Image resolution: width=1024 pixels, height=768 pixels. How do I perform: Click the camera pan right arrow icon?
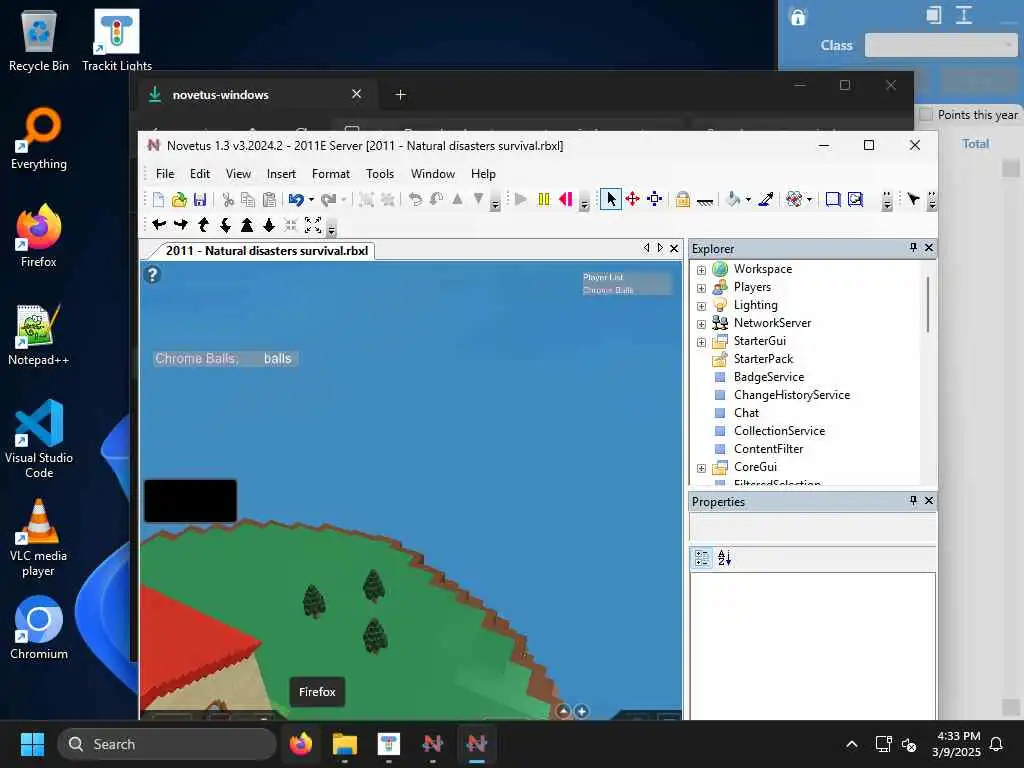click(x=181, y=225)
